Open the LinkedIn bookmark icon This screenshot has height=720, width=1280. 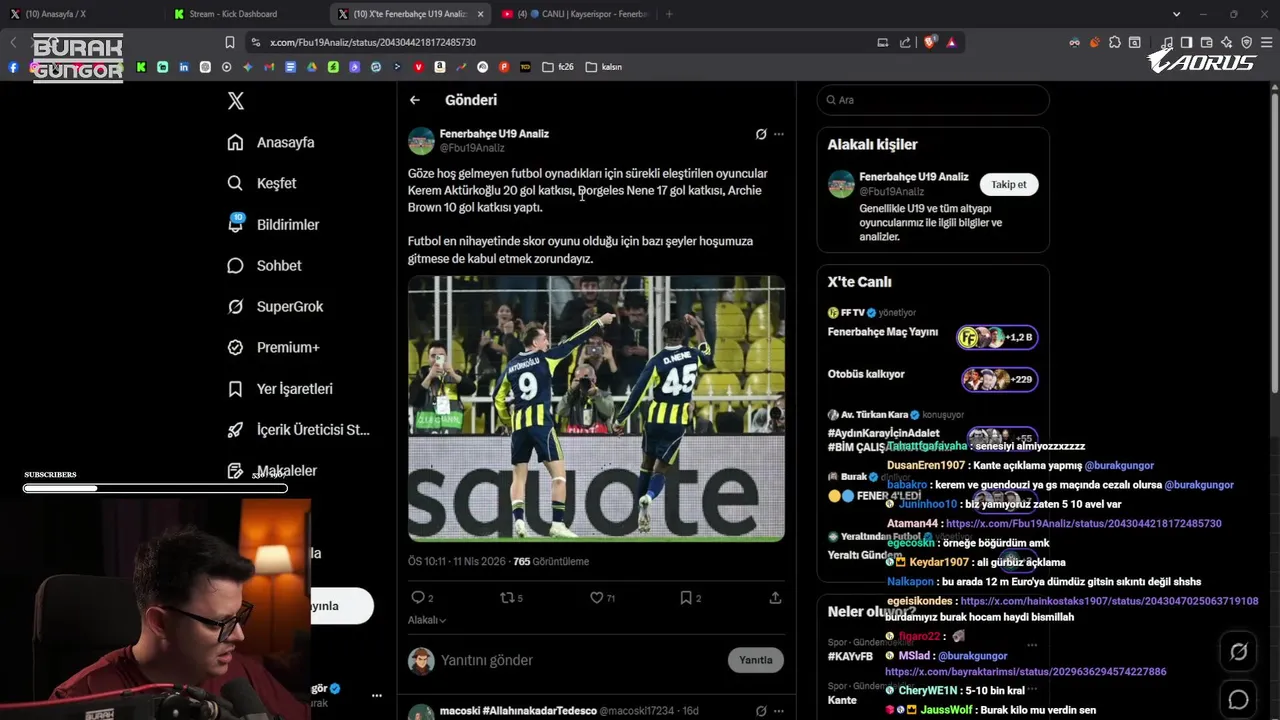point(184,67)
